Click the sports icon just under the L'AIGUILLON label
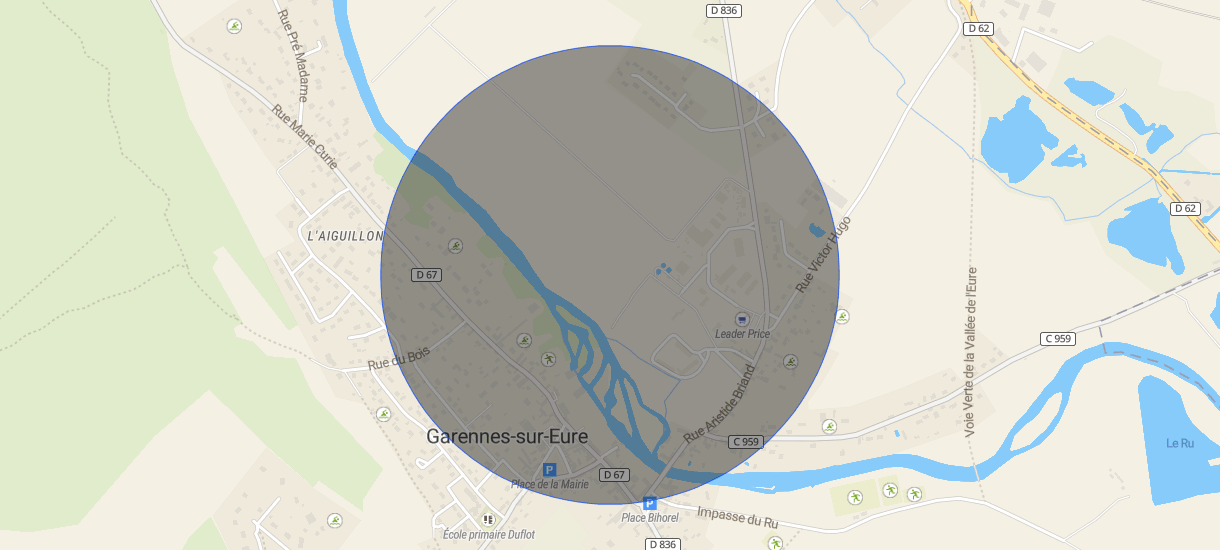Viewport: 1220px width, 550px height. coord(456,245)
